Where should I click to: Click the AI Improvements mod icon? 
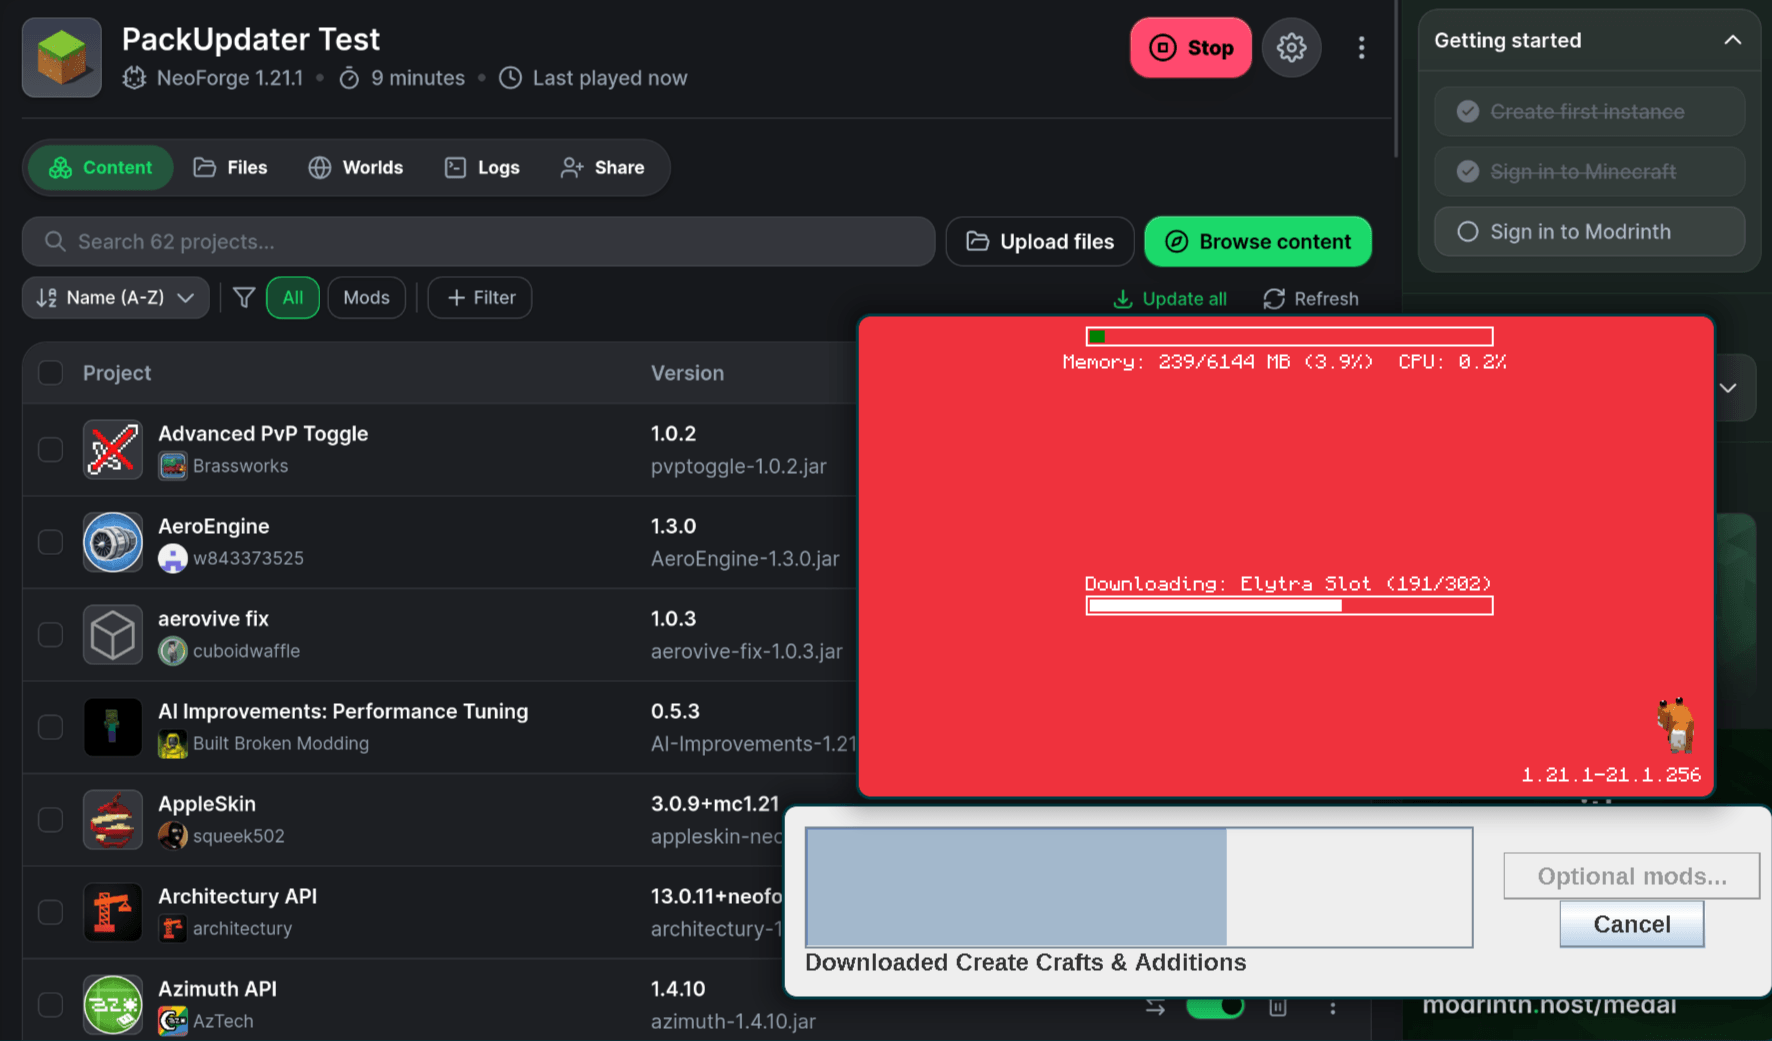tap(112, 727)
